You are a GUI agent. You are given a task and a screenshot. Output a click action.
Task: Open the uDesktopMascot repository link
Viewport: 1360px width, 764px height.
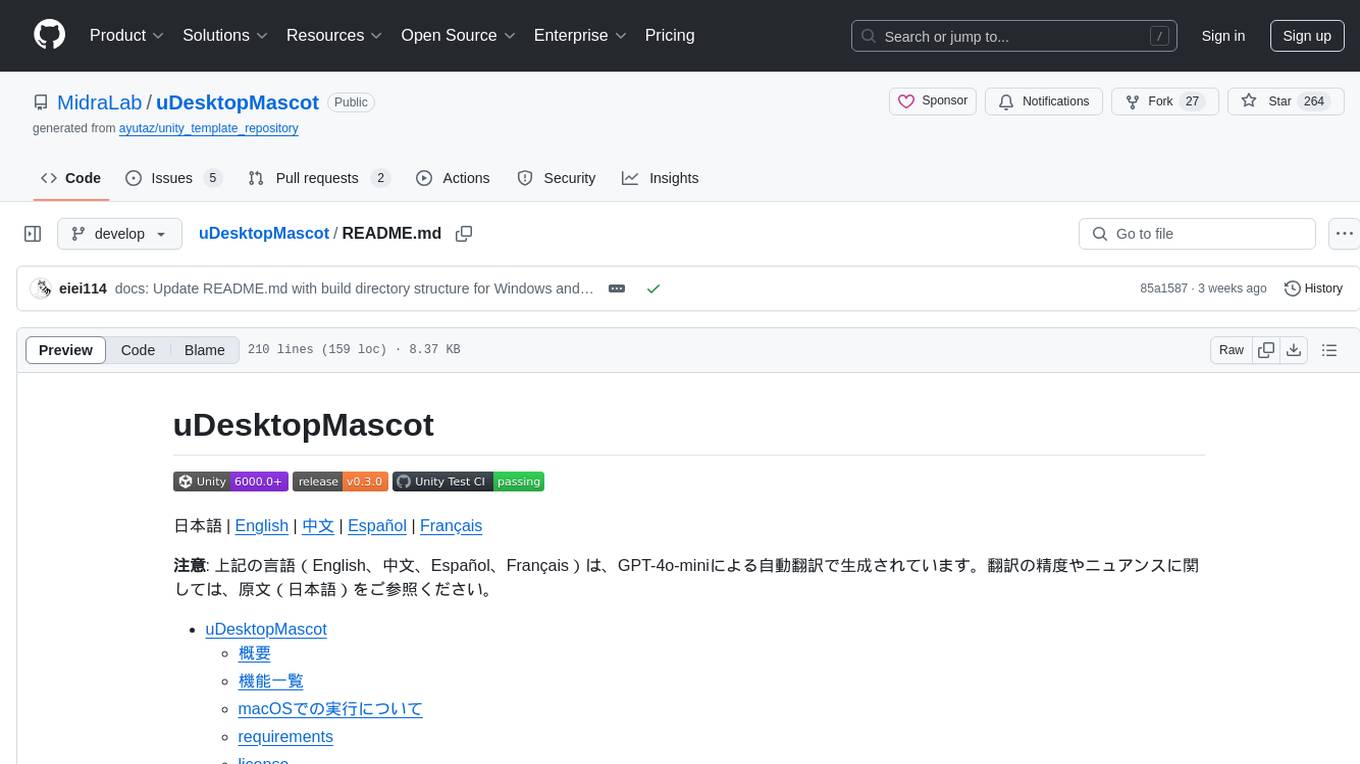tap(237, 102)
